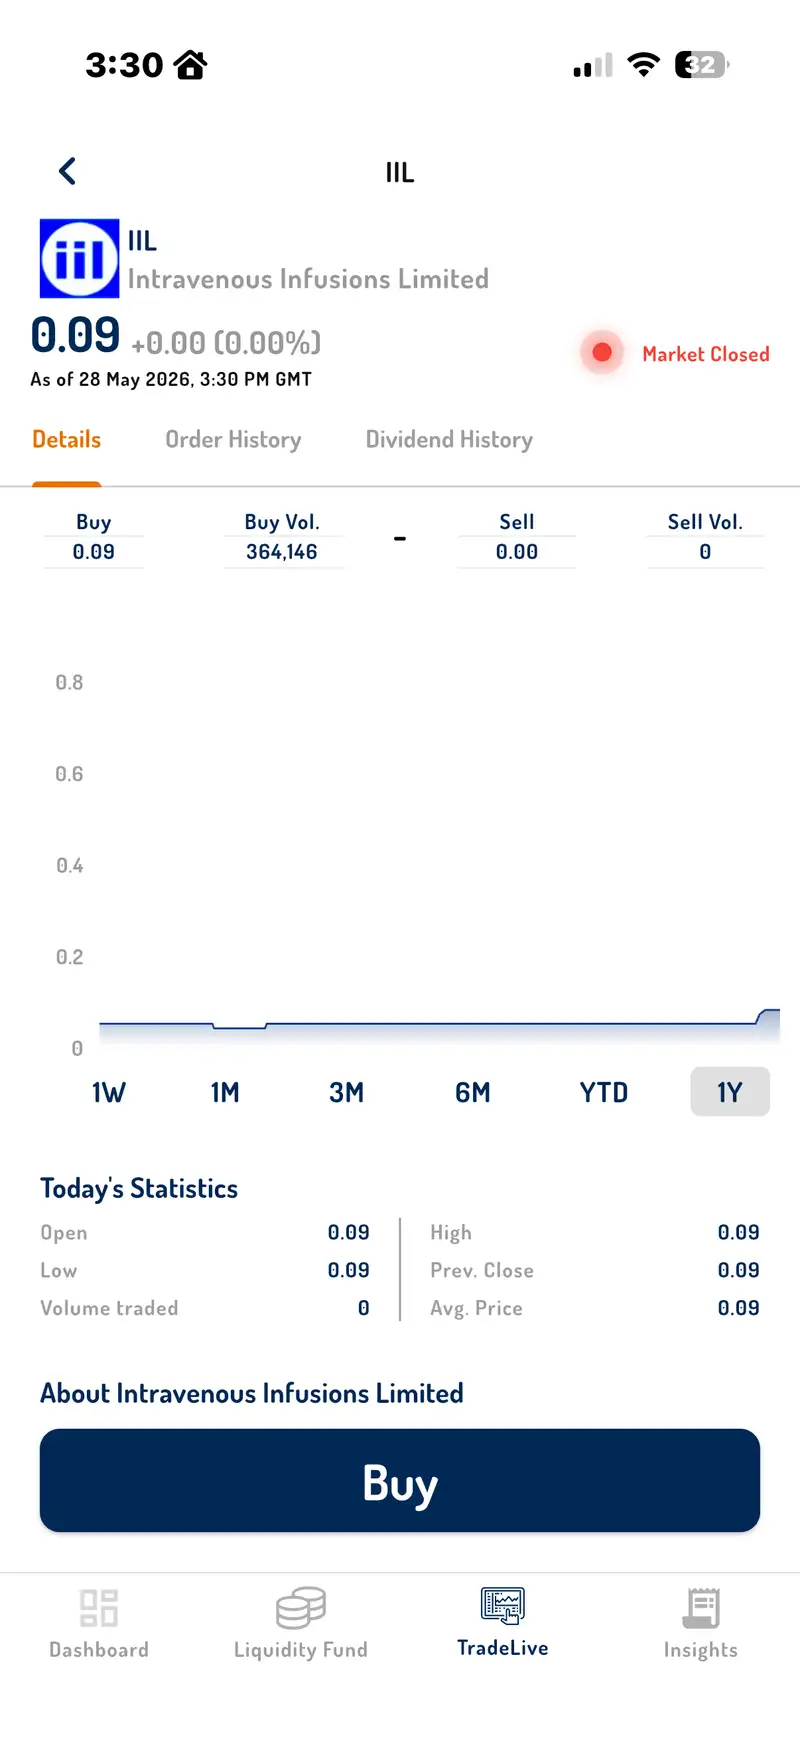Screen dimensions: 800x1739
Task: Tap the large Buy button
Action: (400, 1481)
